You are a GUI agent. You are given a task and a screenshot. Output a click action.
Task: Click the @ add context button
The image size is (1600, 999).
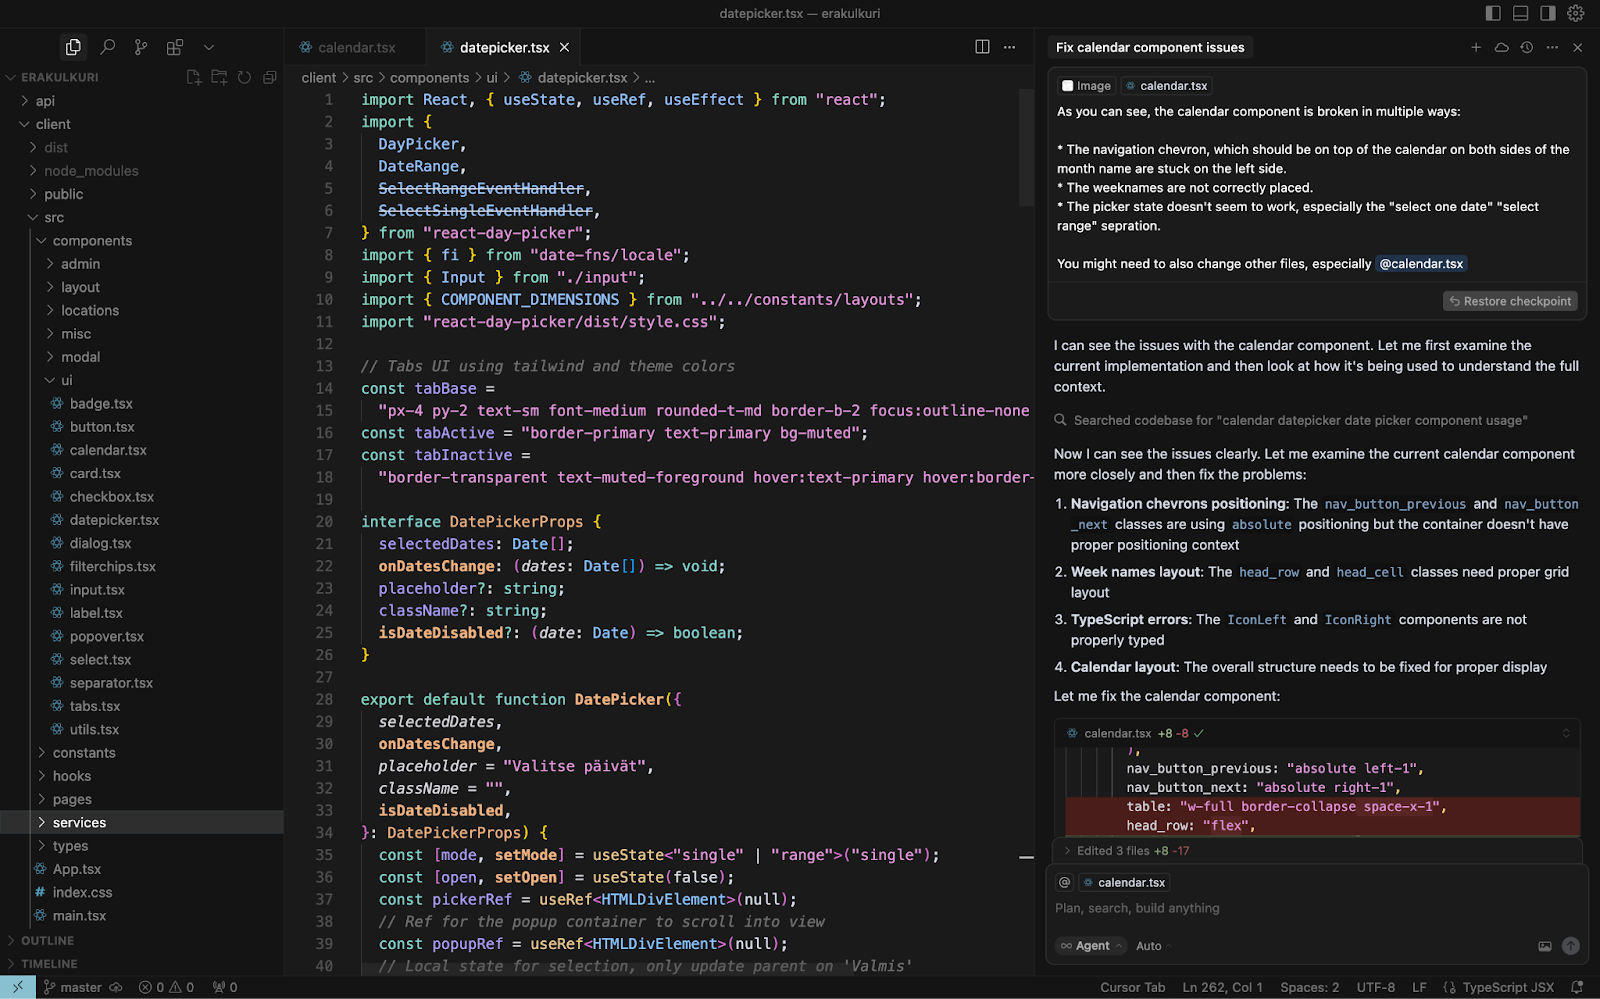pyautogui.click(x=1065, y=882)
